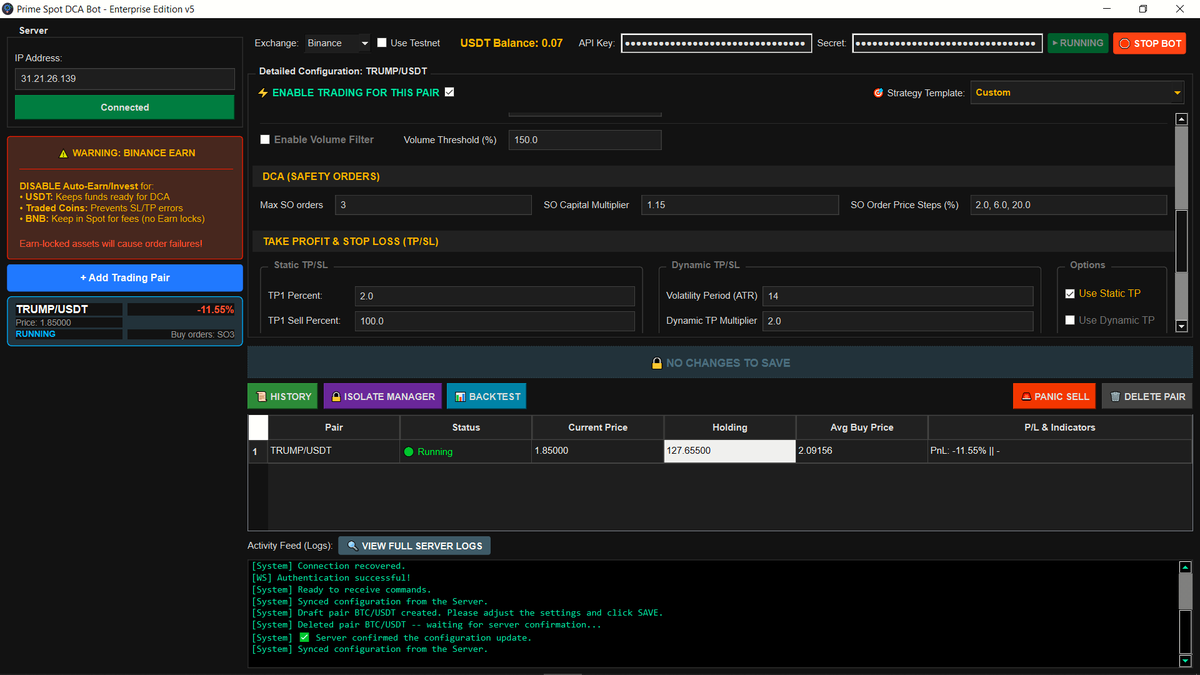Select the TRUMP/USDT pair card in sidebar
The height and width of the screenshot is (675, 1200).
click(125, 321)
